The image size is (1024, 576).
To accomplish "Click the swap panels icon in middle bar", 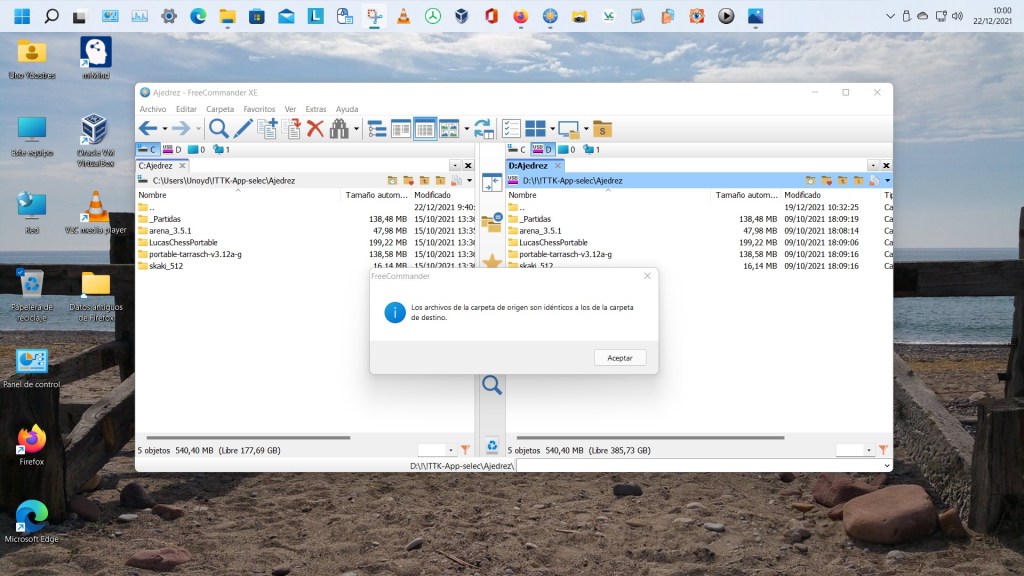I will tap(492, 183).
